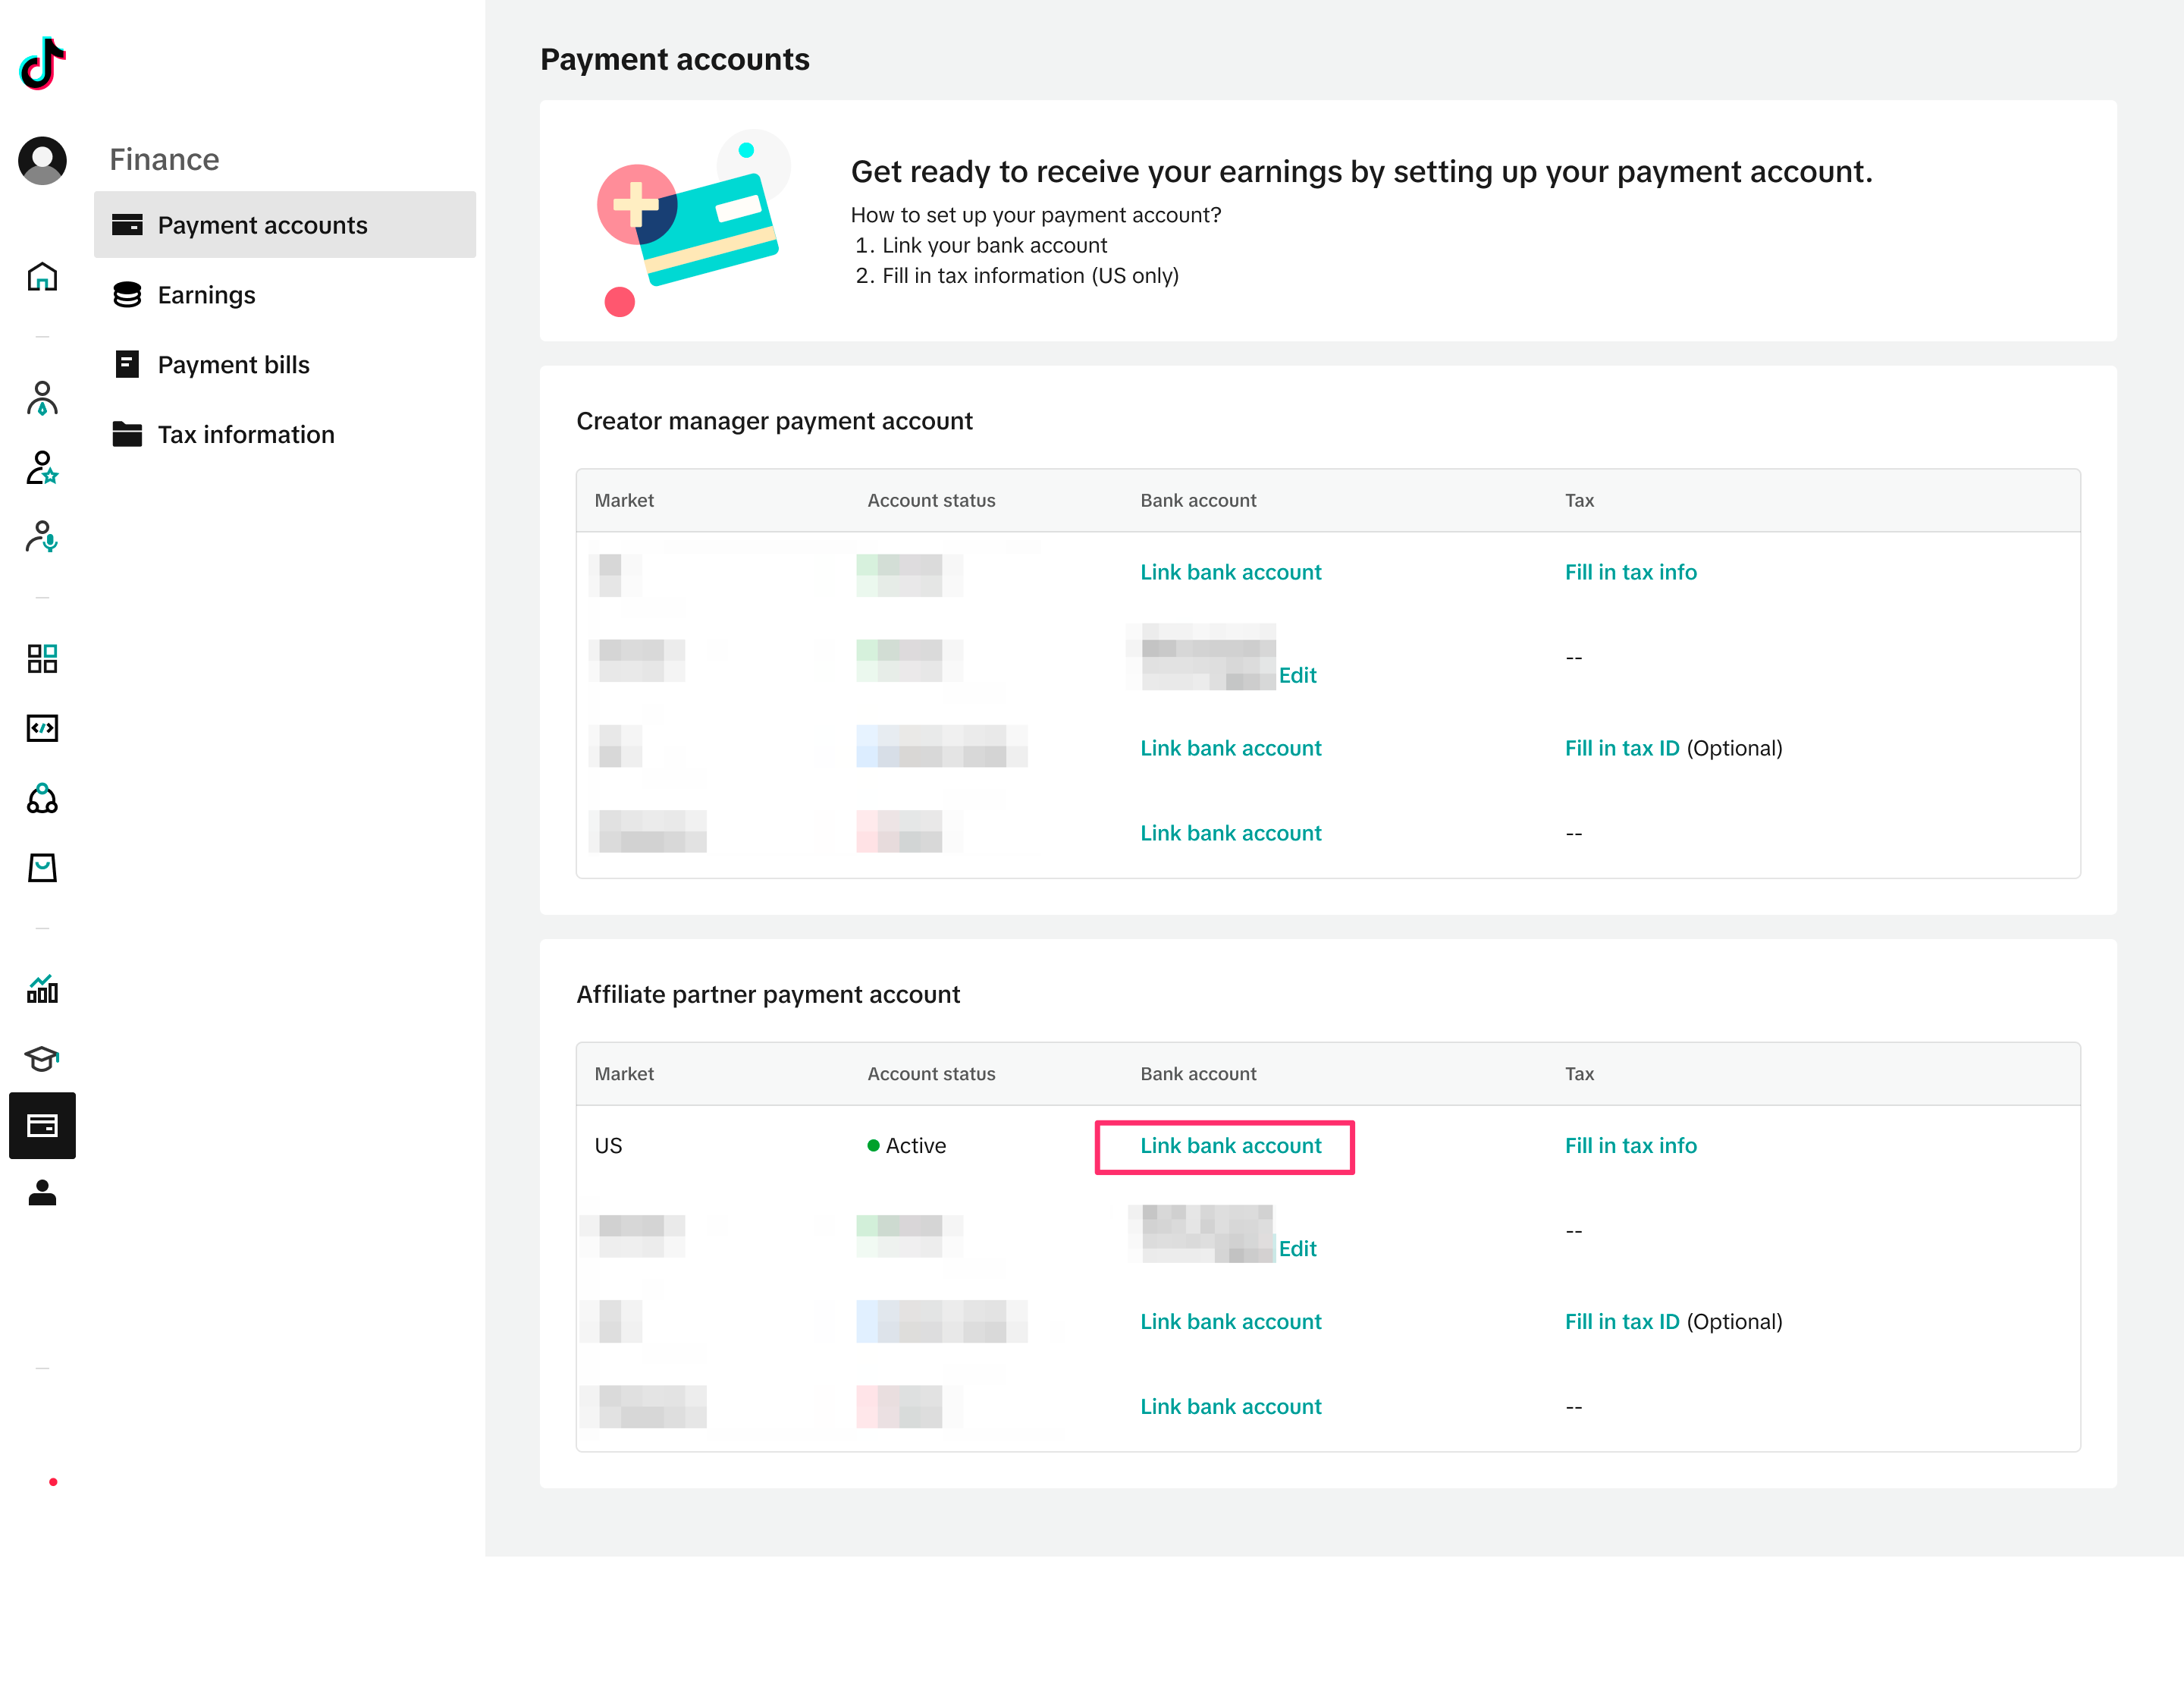Click the graduation cap academy icon
This screenshot has height=1684, width=2184.
click(x=42, y=1058)
